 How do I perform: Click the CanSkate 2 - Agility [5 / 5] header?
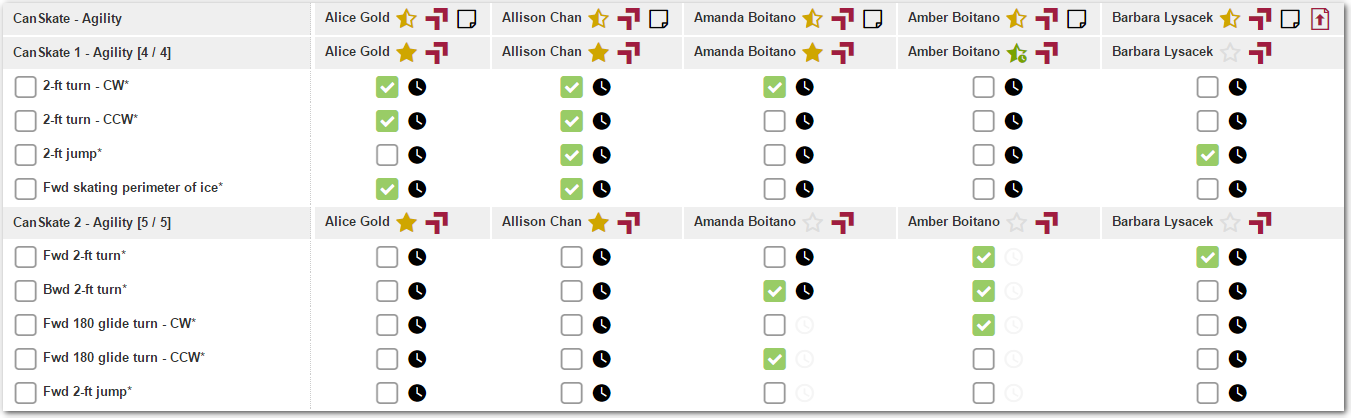(92, 222)
